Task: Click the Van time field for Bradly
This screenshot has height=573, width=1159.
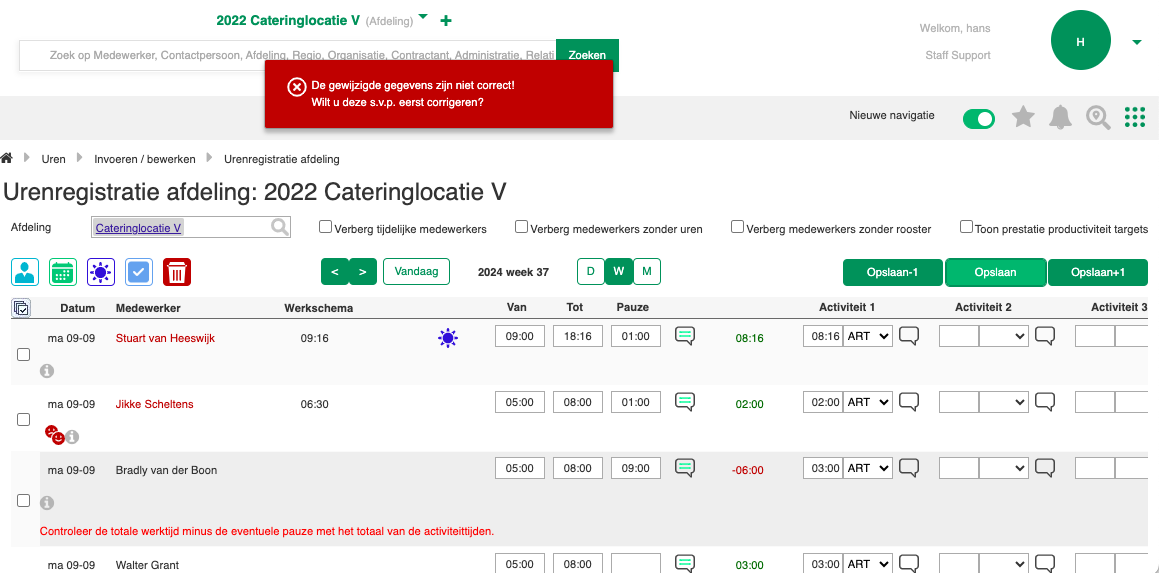Action: (520, 468)
